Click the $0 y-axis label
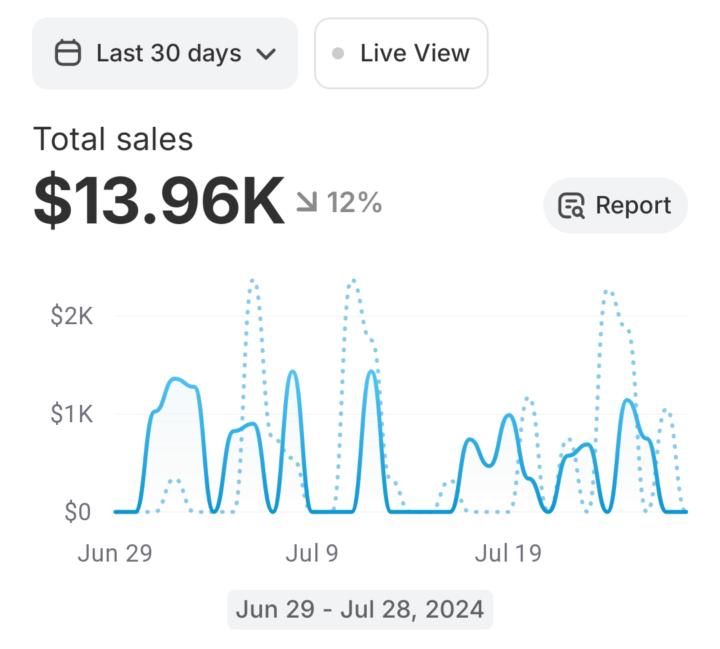This screenshot has width=720, height=649. point(76,512)
